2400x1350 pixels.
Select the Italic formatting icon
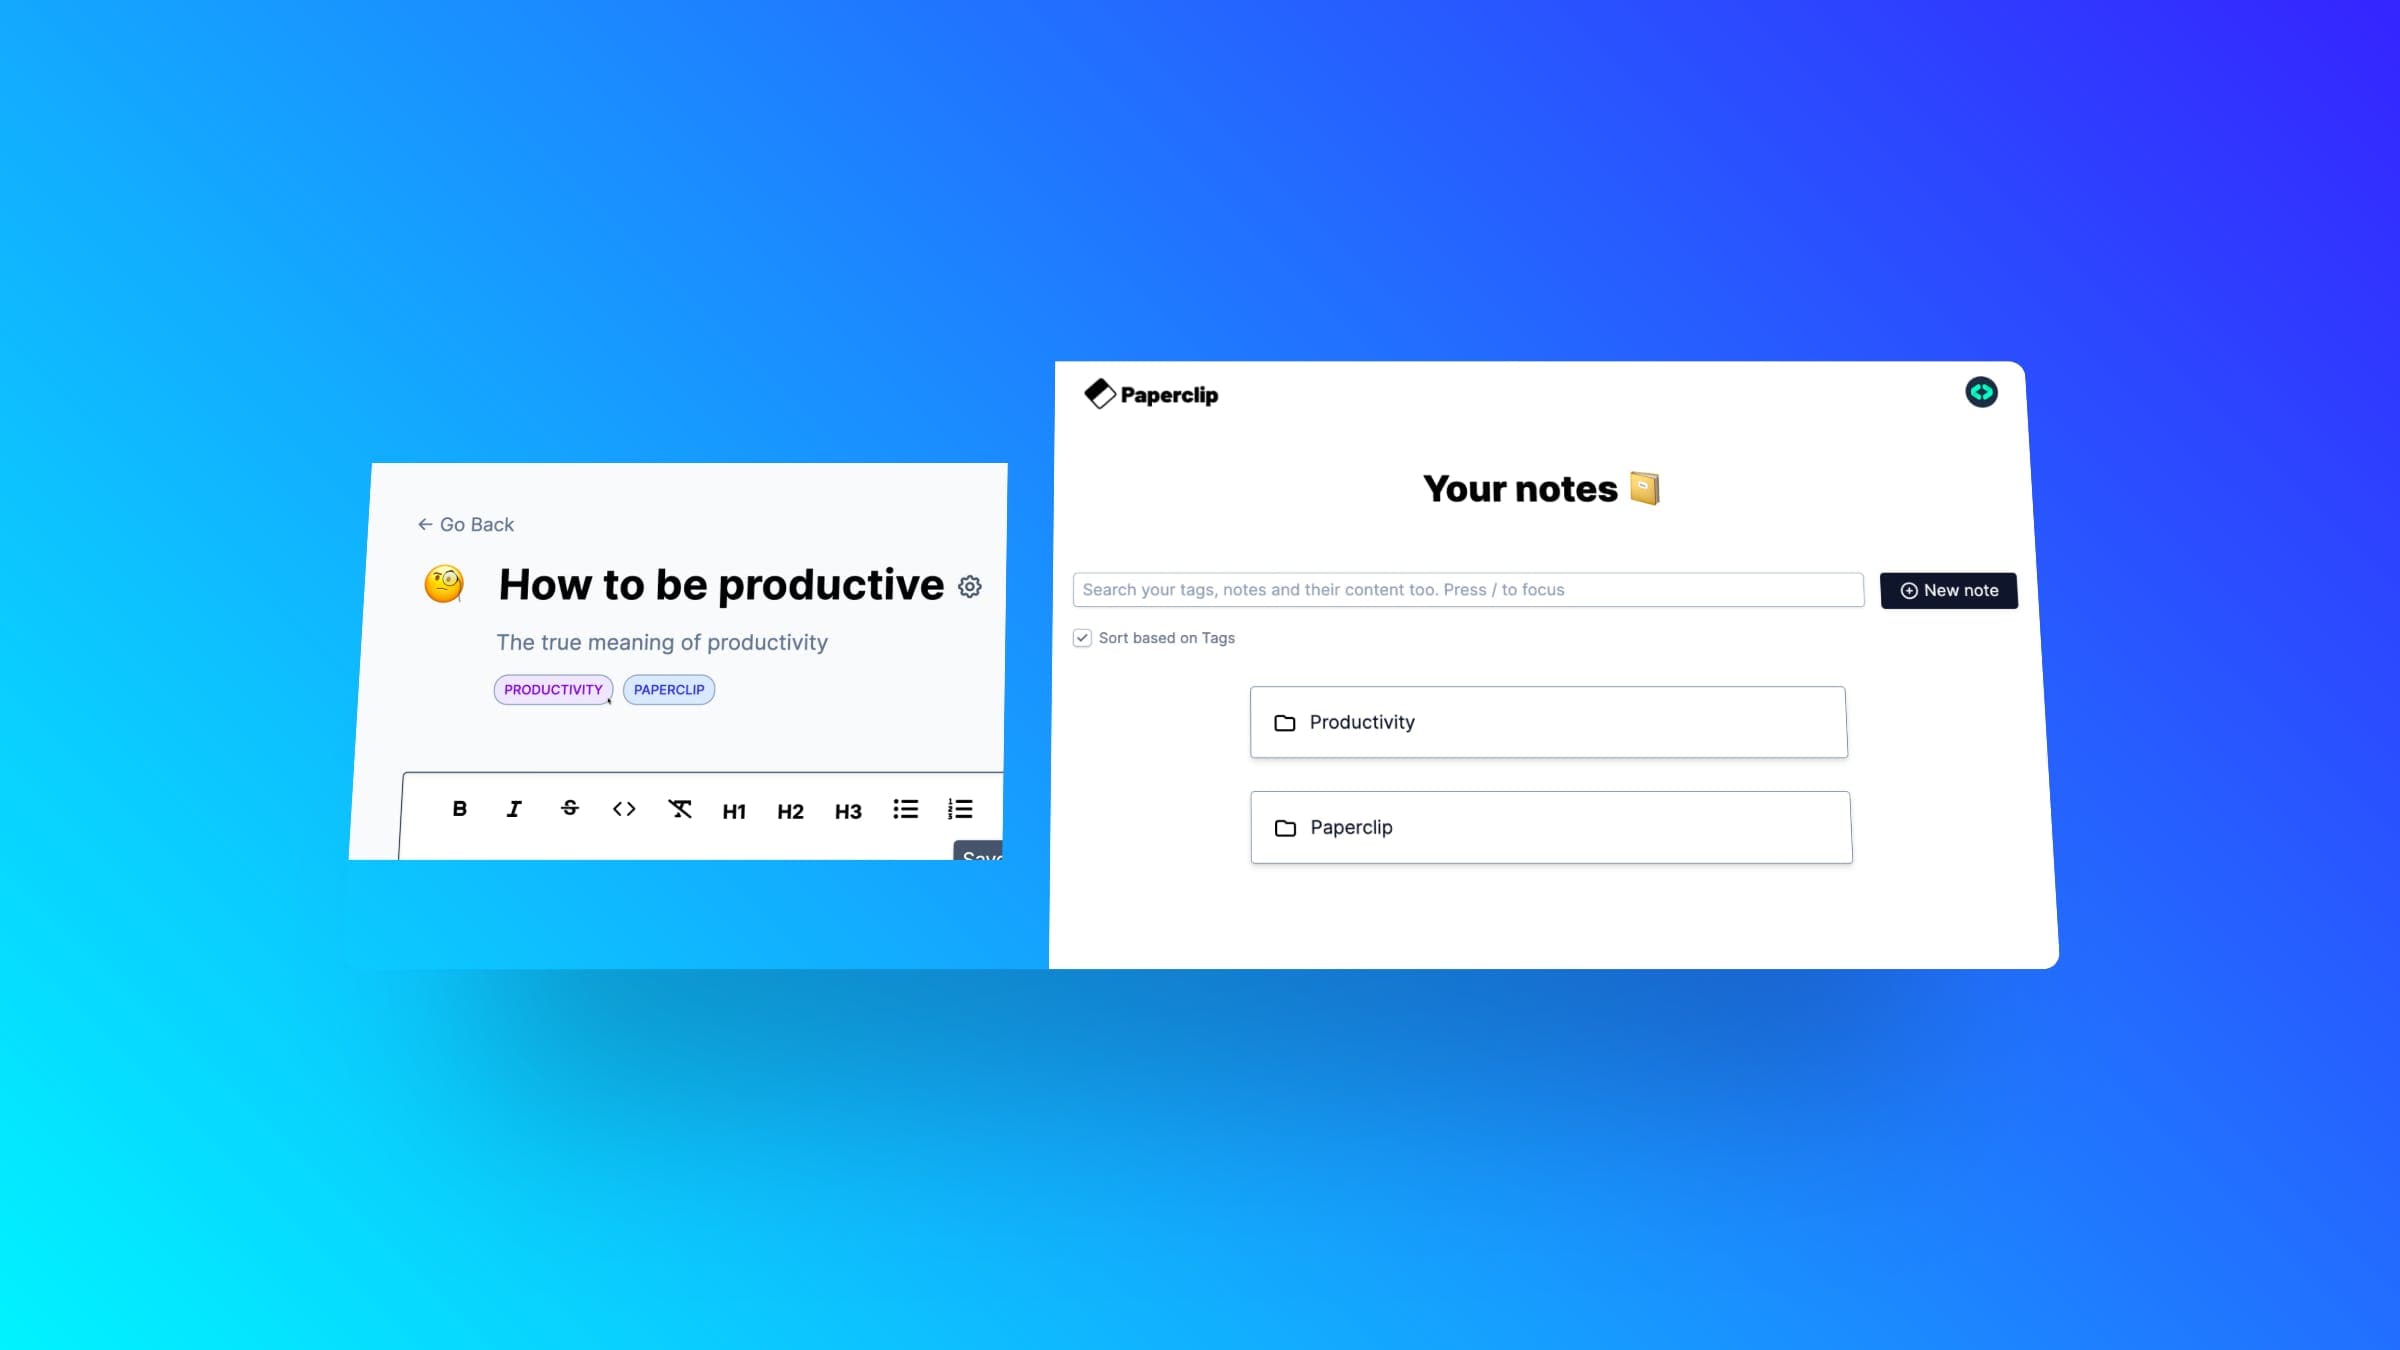click(514, 808)
